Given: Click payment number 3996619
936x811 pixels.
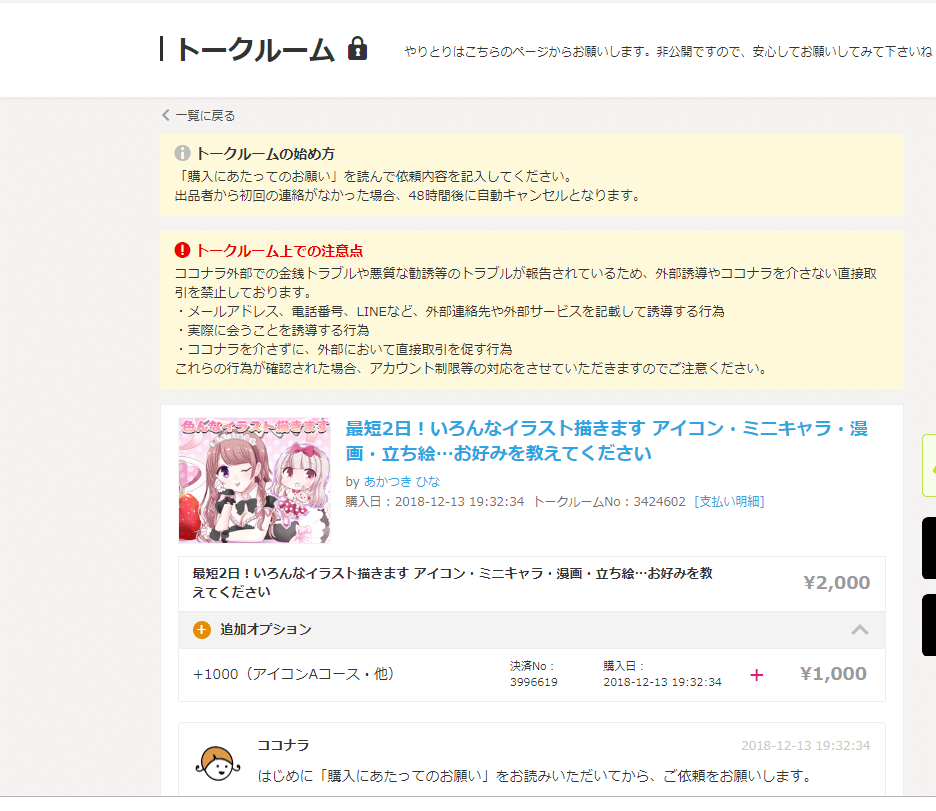Looking at the screenshot, I should 534,682.
